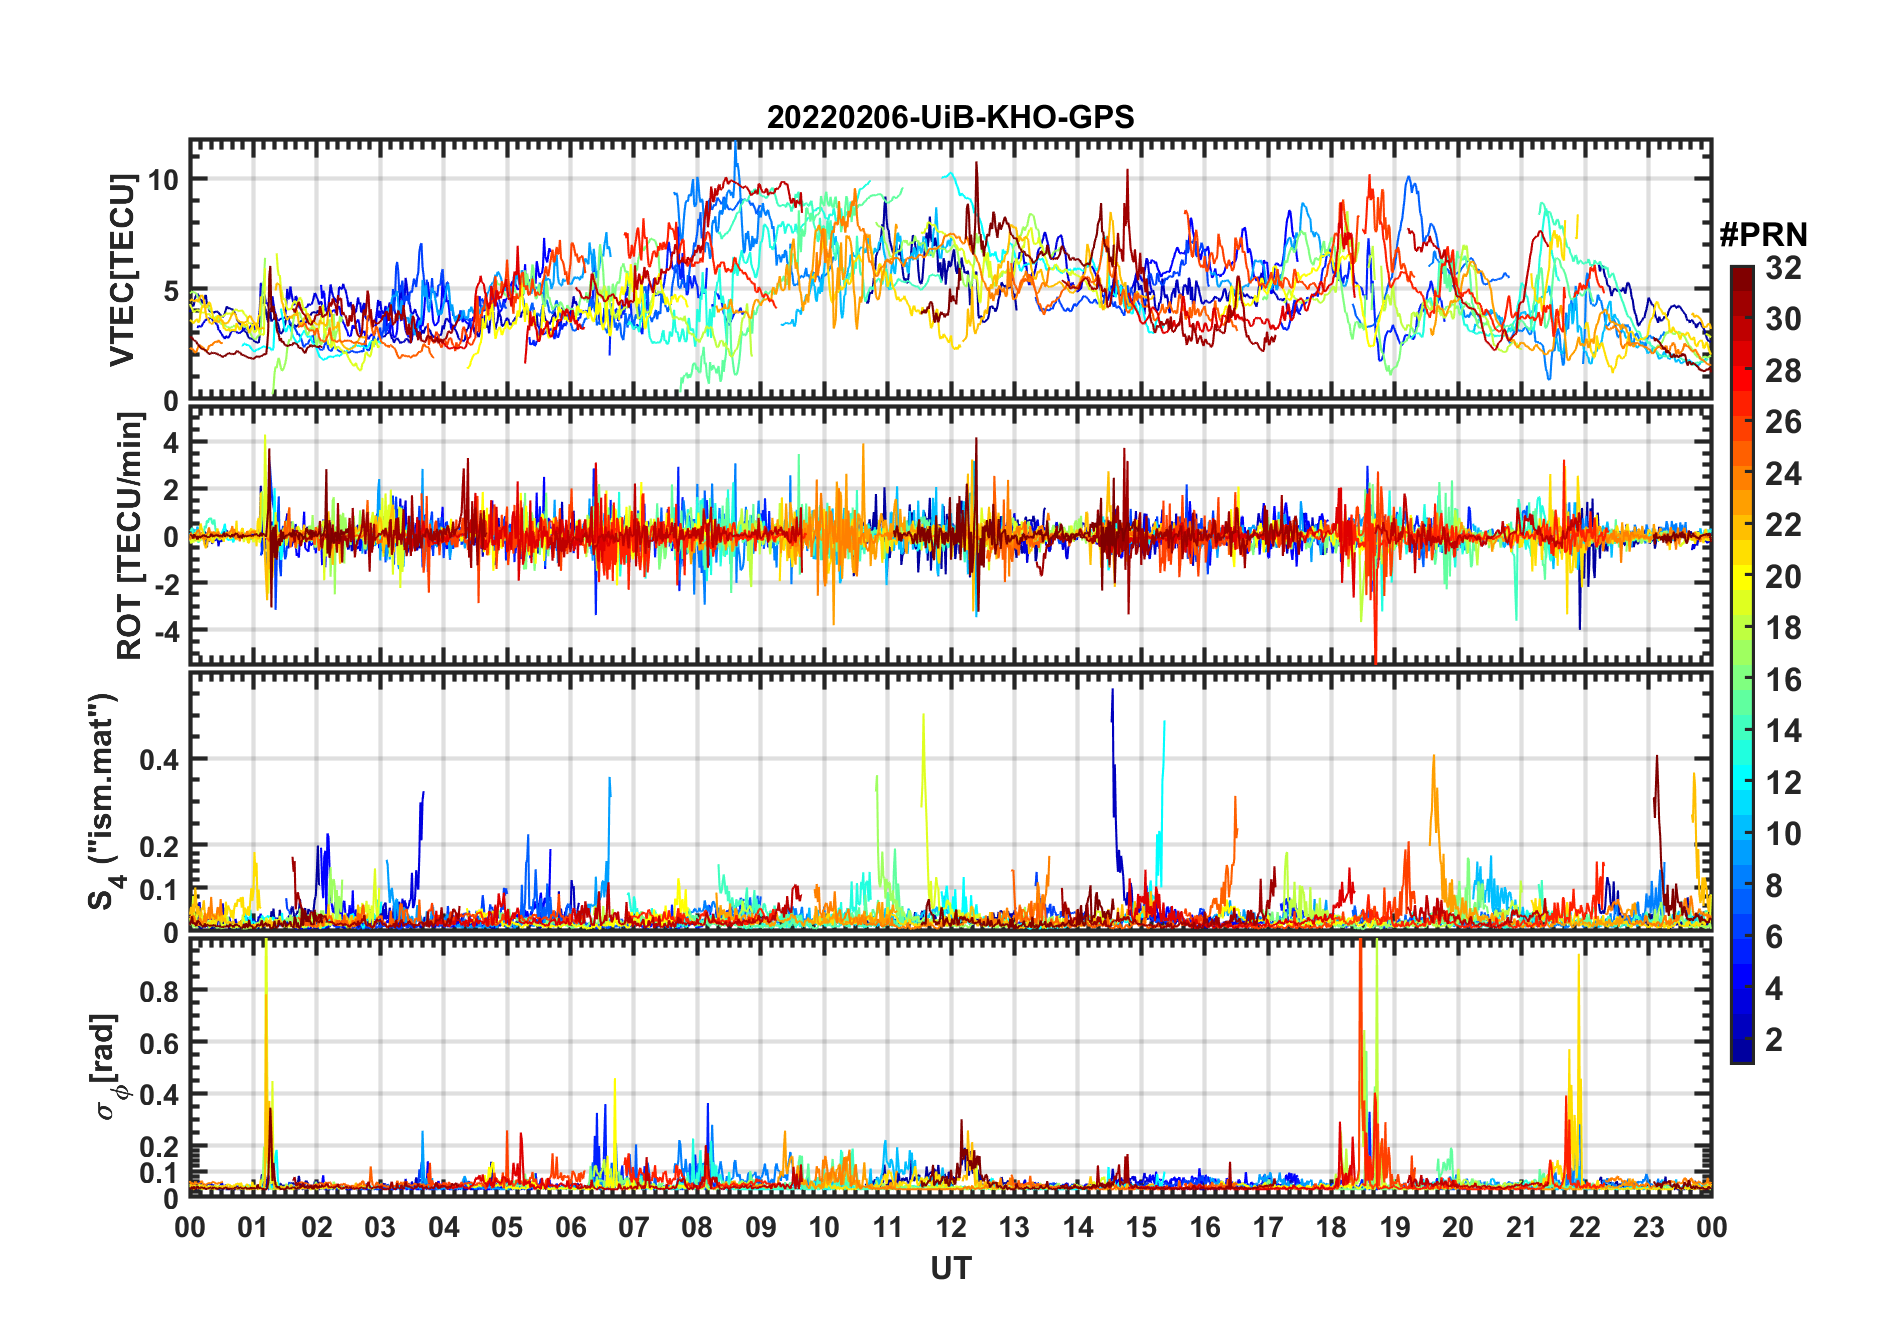Click the PRN colorbar gradient strip
The image size is (1902, 1330).
tap(1741, 664)
